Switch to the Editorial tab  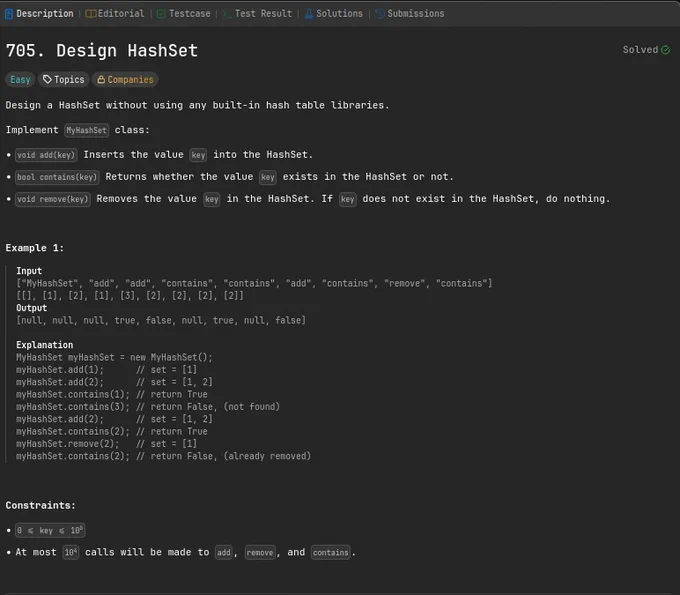click(115, 13)
